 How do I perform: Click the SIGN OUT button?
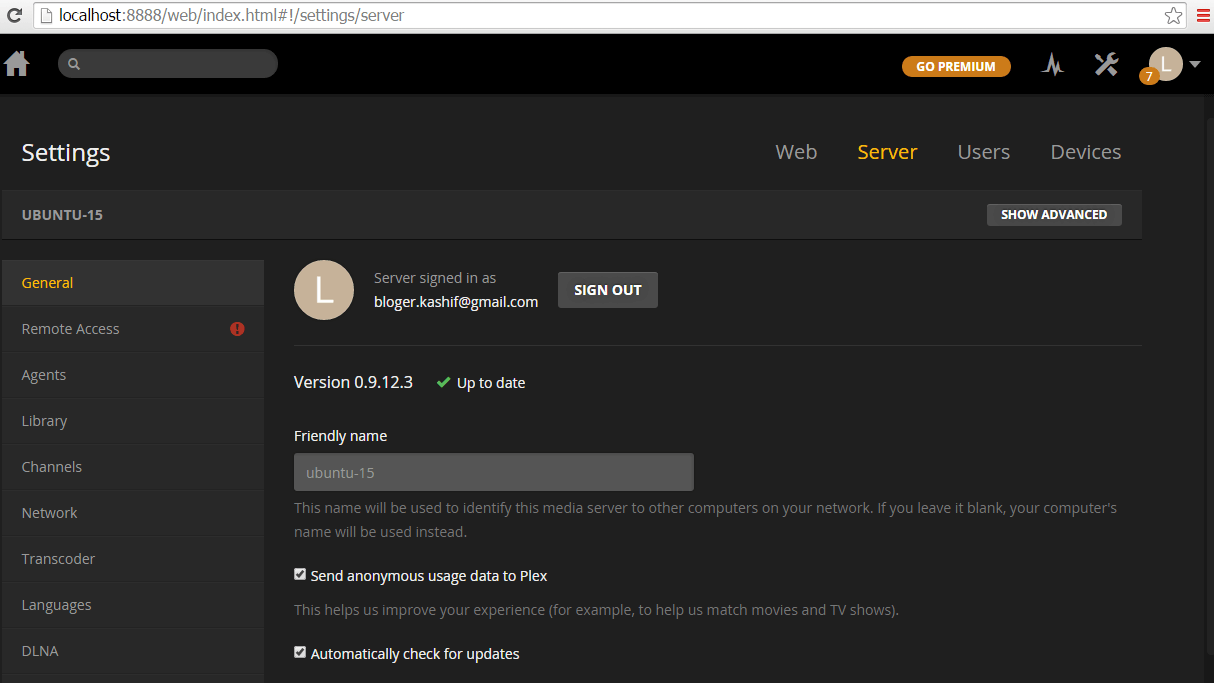click(x=607, y=289)
